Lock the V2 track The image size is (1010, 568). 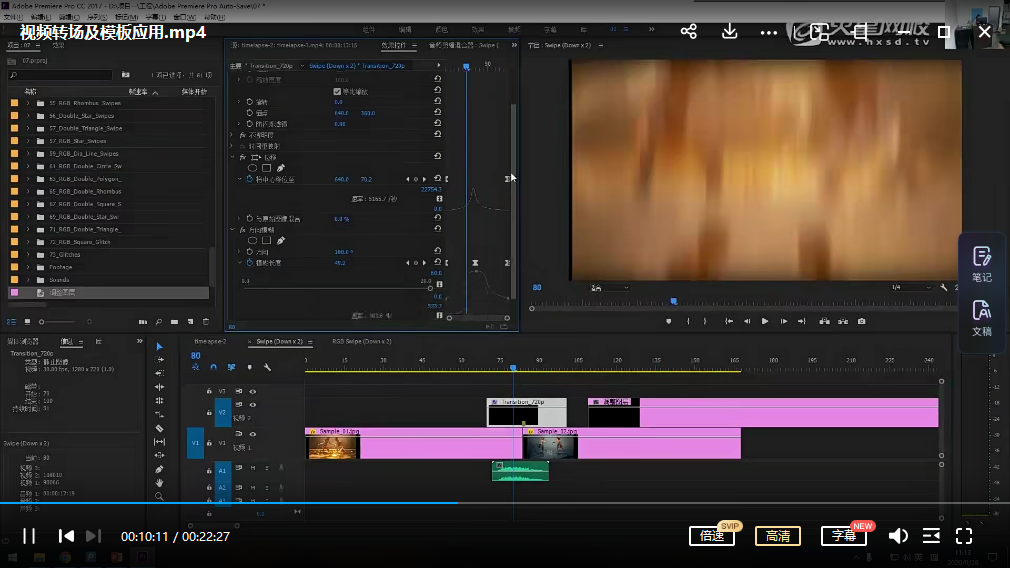click(209, 412)
